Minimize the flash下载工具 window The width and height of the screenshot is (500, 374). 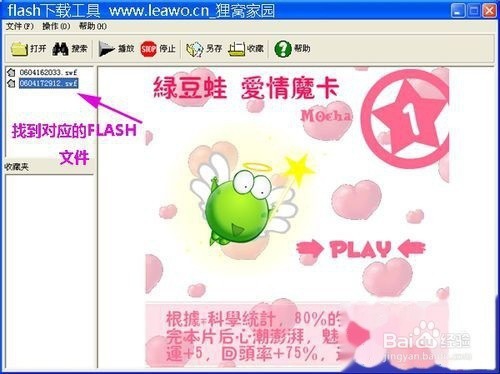click(457, 11)
